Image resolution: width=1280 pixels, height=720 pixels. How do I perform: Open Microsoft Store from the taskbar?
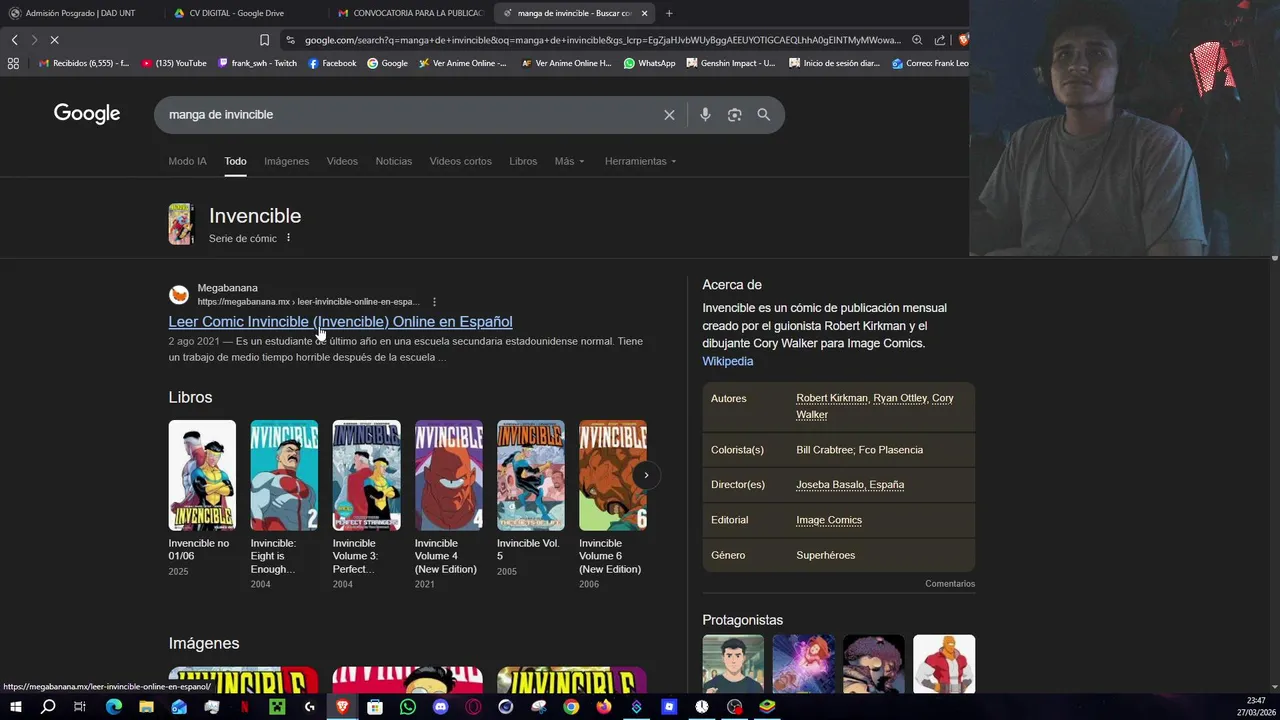(375, 707)
